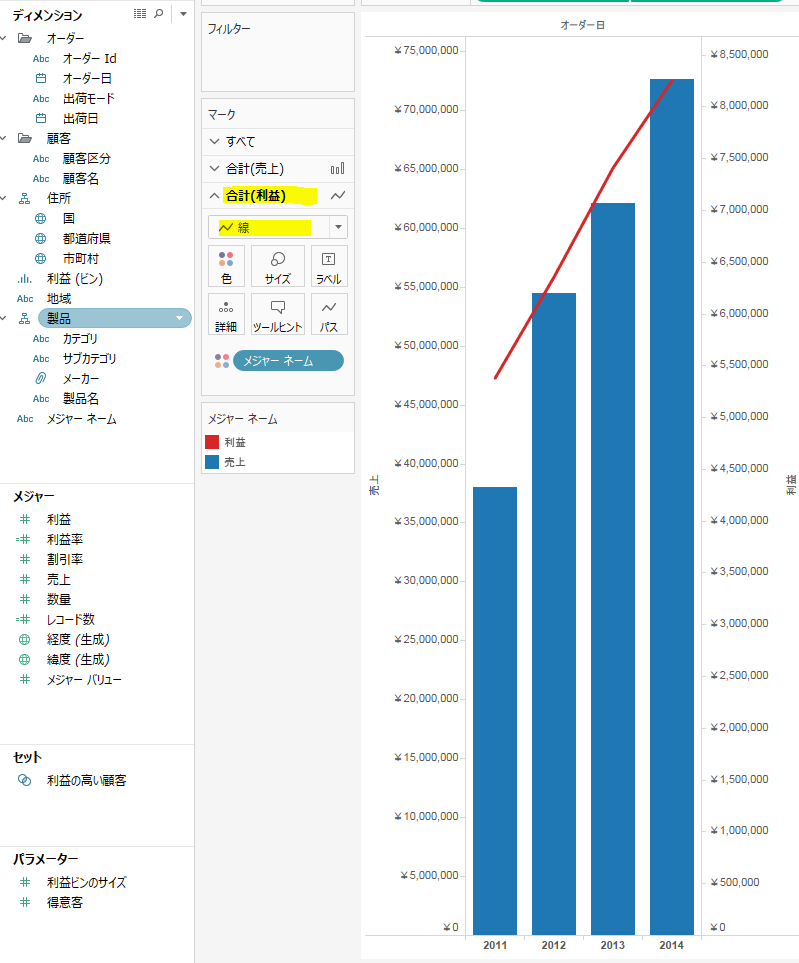This screenshot has height=963, width=799.
Task: Select the 利益ビンのサイズ parameter
Action: 87,882
